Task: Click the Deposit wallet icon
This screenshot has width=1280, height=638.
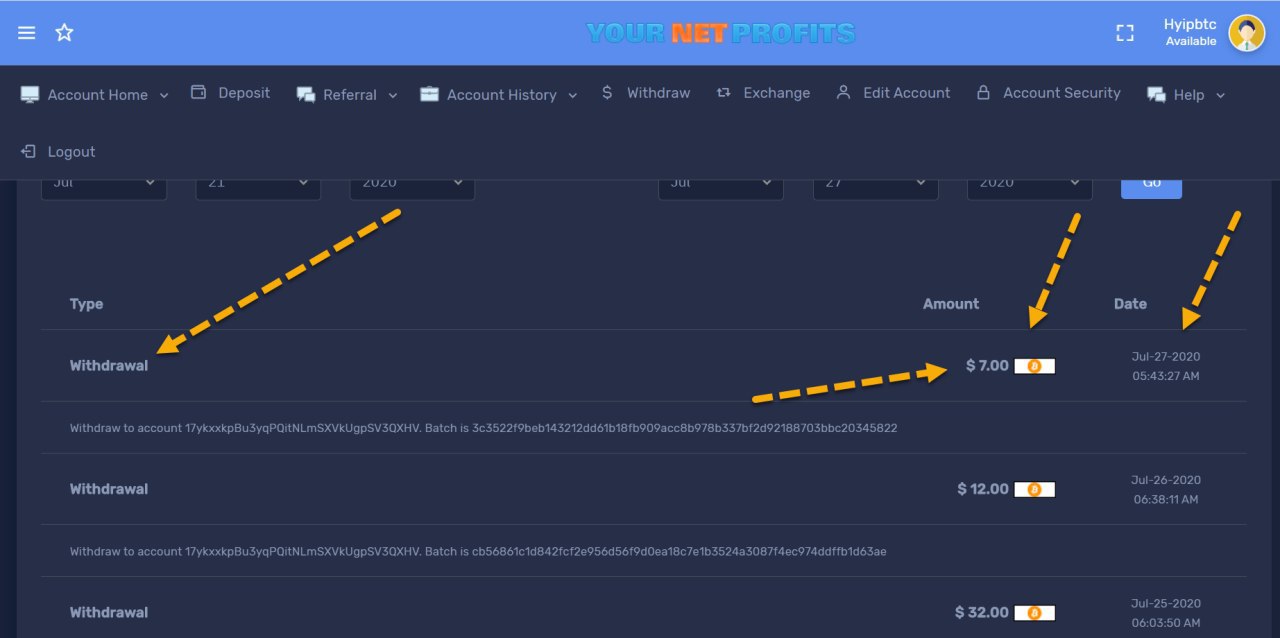Action: point(198,92)
